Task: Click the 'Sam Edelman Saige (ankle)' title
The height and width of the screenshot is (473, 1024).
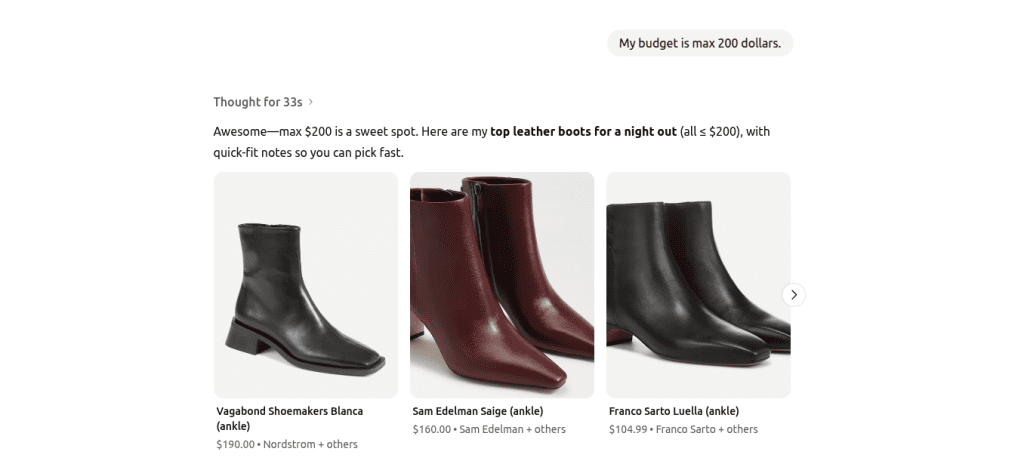Action: pyautogui.click(x=479, y=411)
